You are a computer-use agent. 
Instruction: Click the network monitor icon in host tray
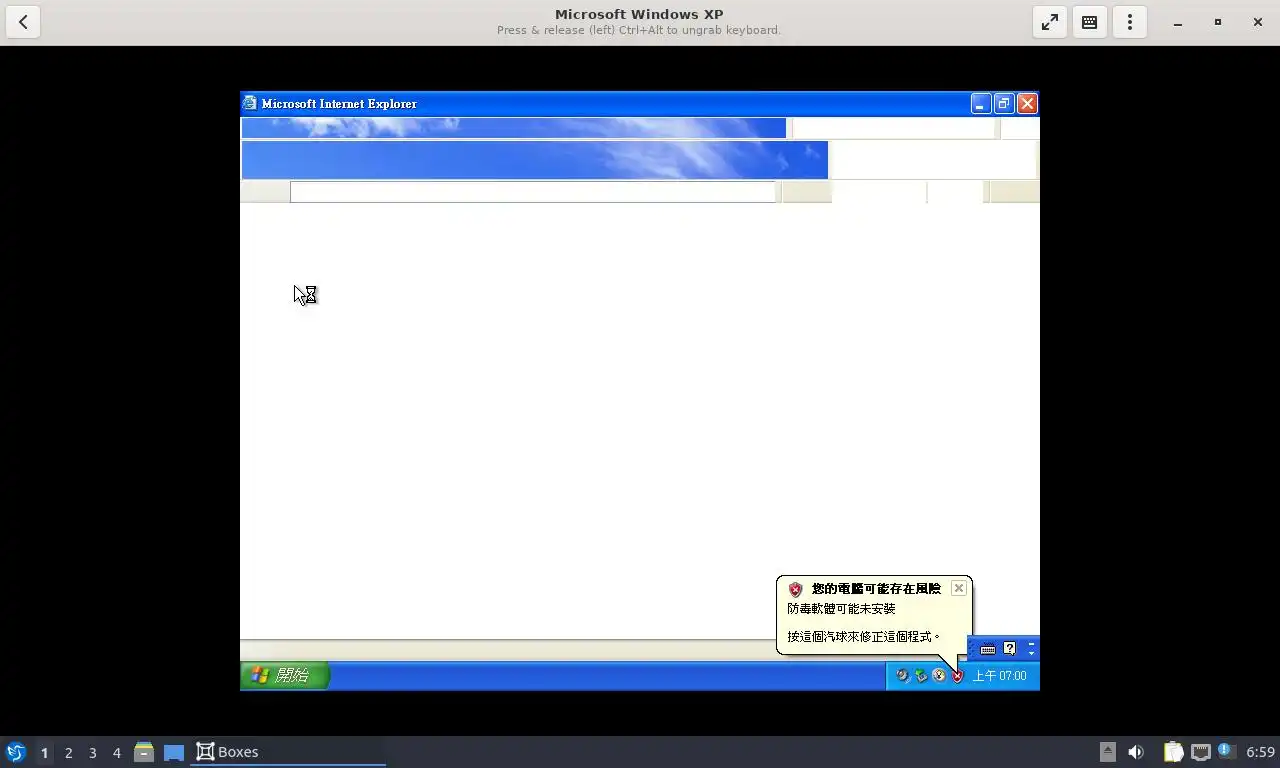coord(1200,752)
